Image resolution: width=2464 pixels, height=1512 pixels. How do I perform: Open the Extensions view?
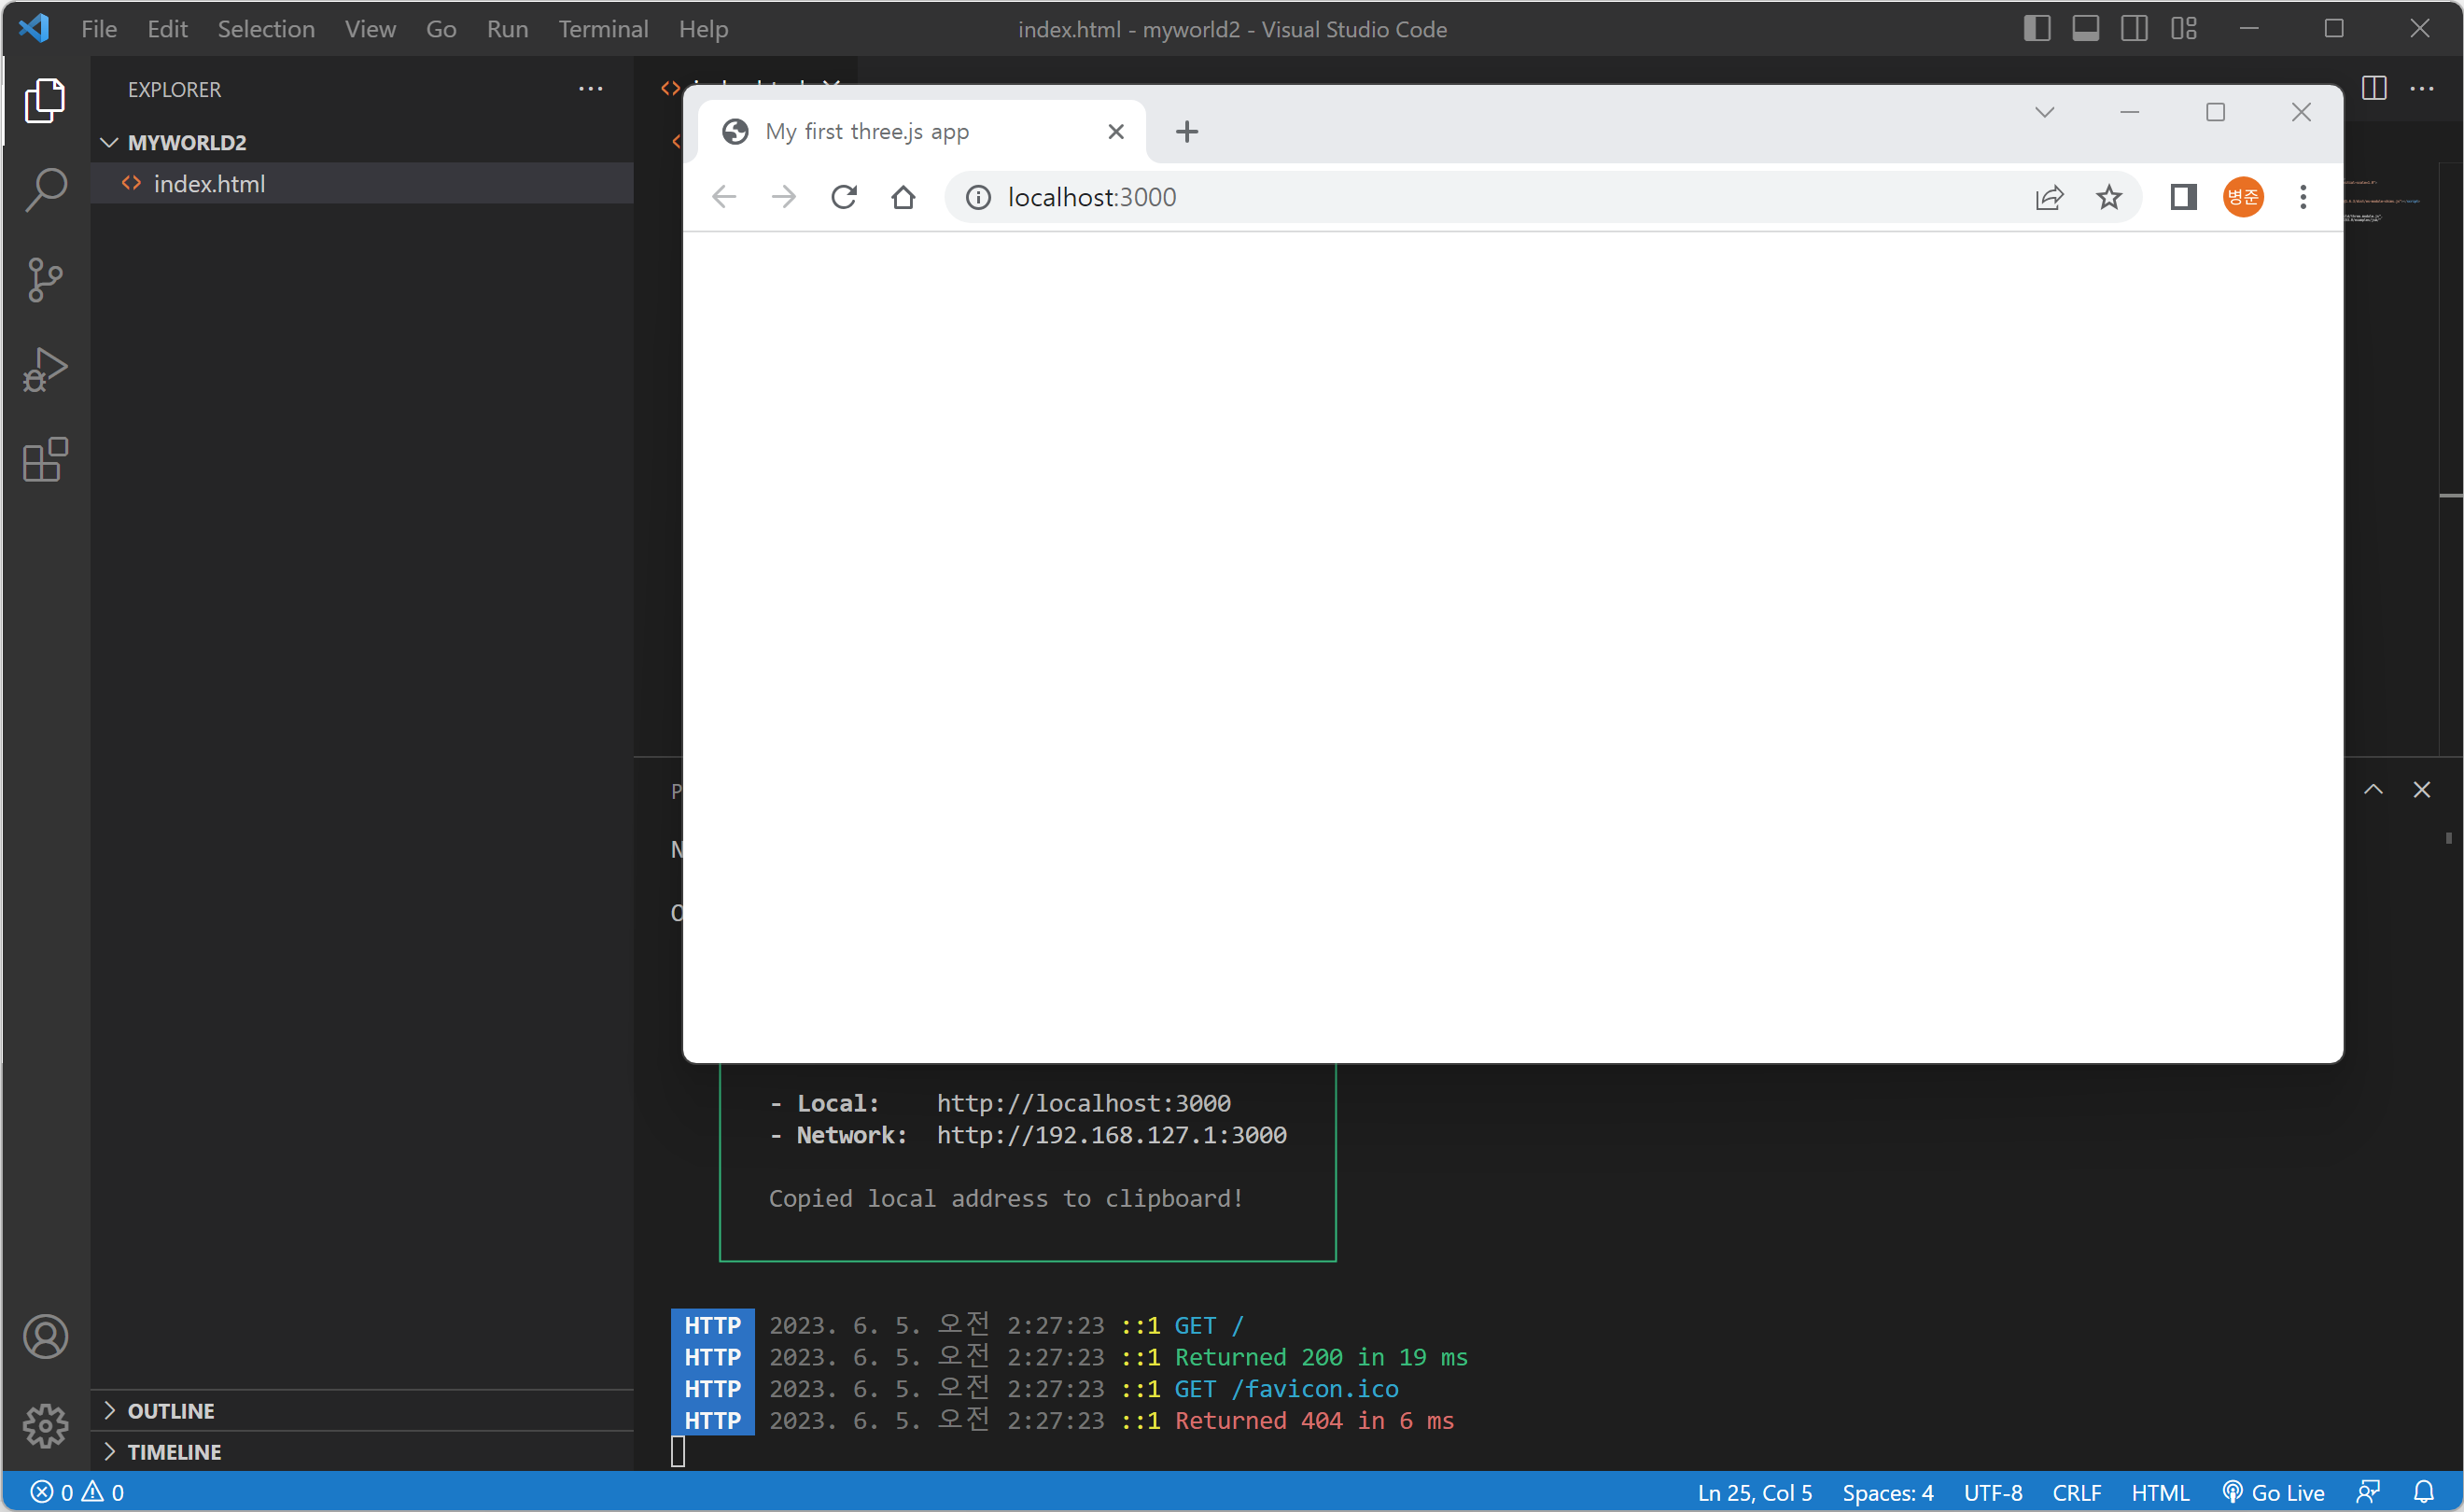45,460
